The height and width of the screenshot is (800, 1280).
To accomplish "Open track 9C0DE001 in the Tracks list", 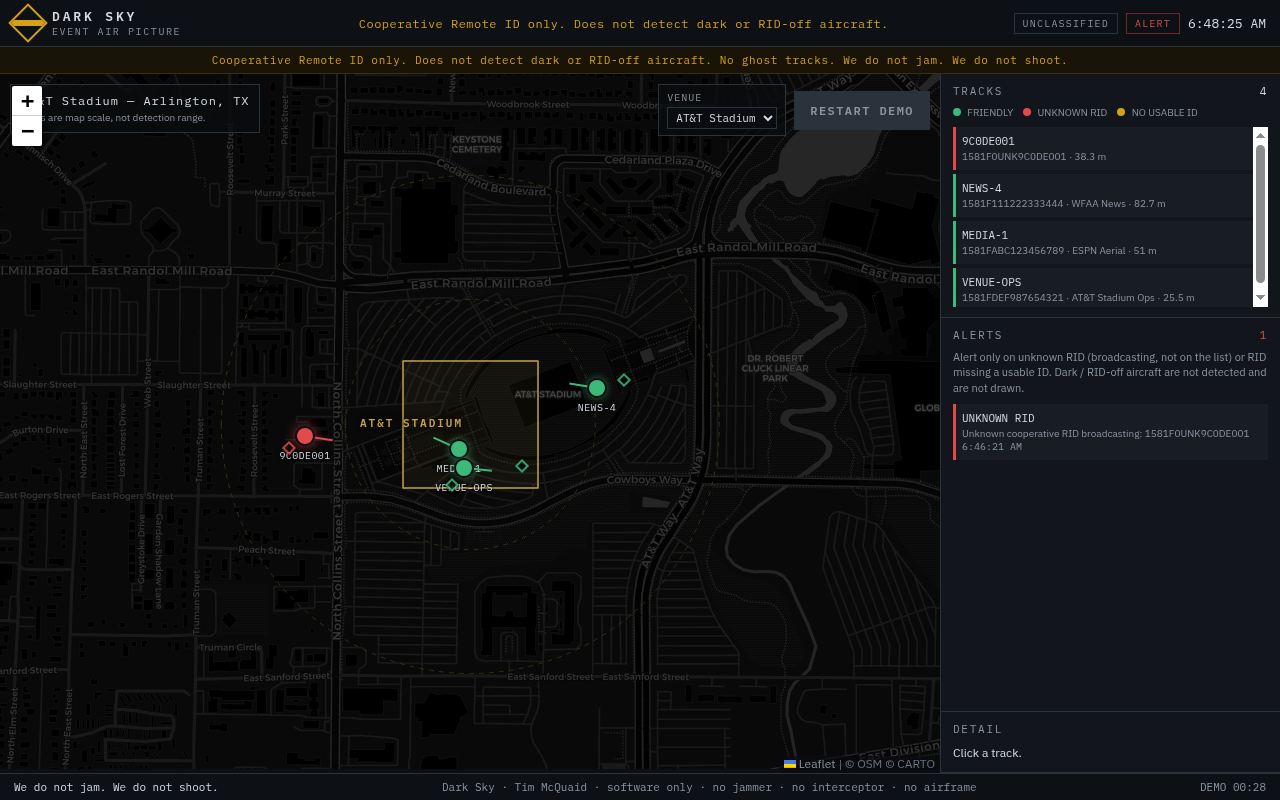I will [x=1102, y=148].
